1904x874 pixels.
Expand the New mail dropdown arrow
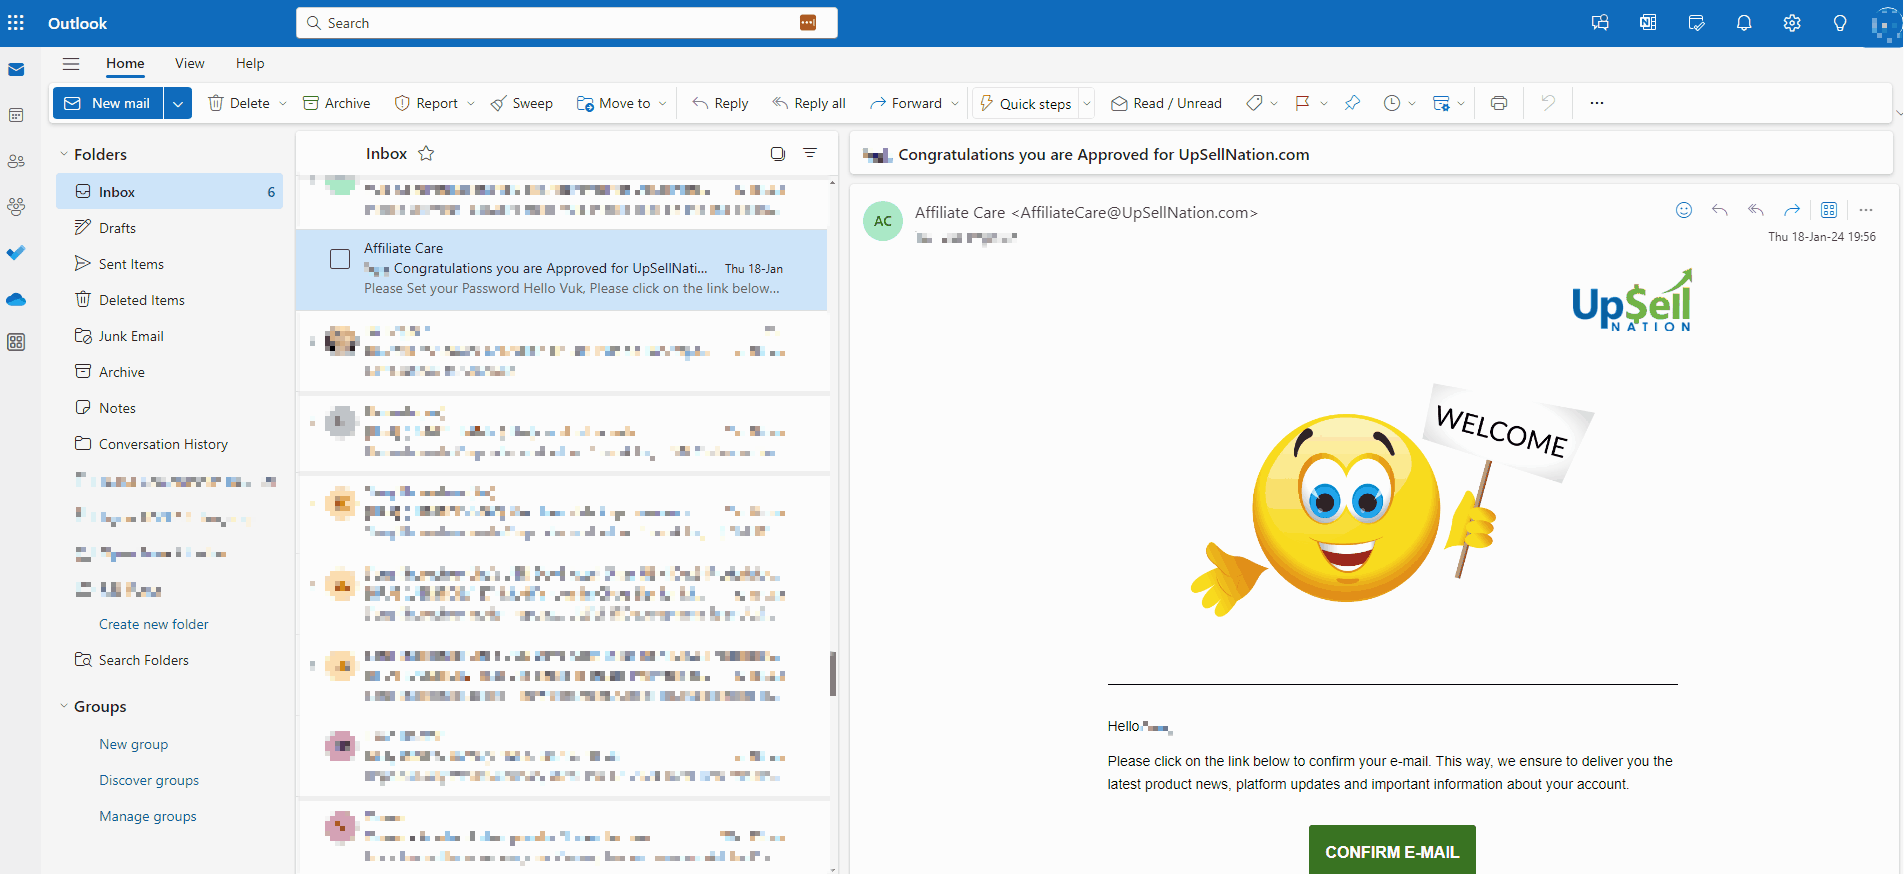point(178,103)
